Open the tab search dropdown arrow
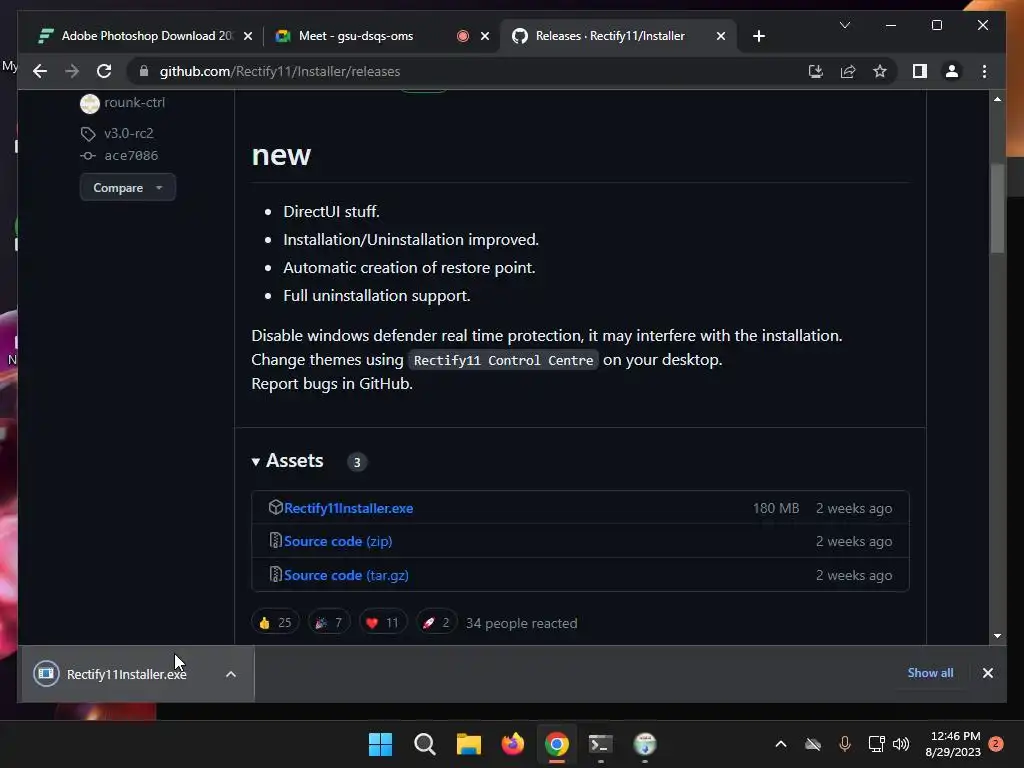1024x768 pixels. pyautogui.click(x=844, y=25)
